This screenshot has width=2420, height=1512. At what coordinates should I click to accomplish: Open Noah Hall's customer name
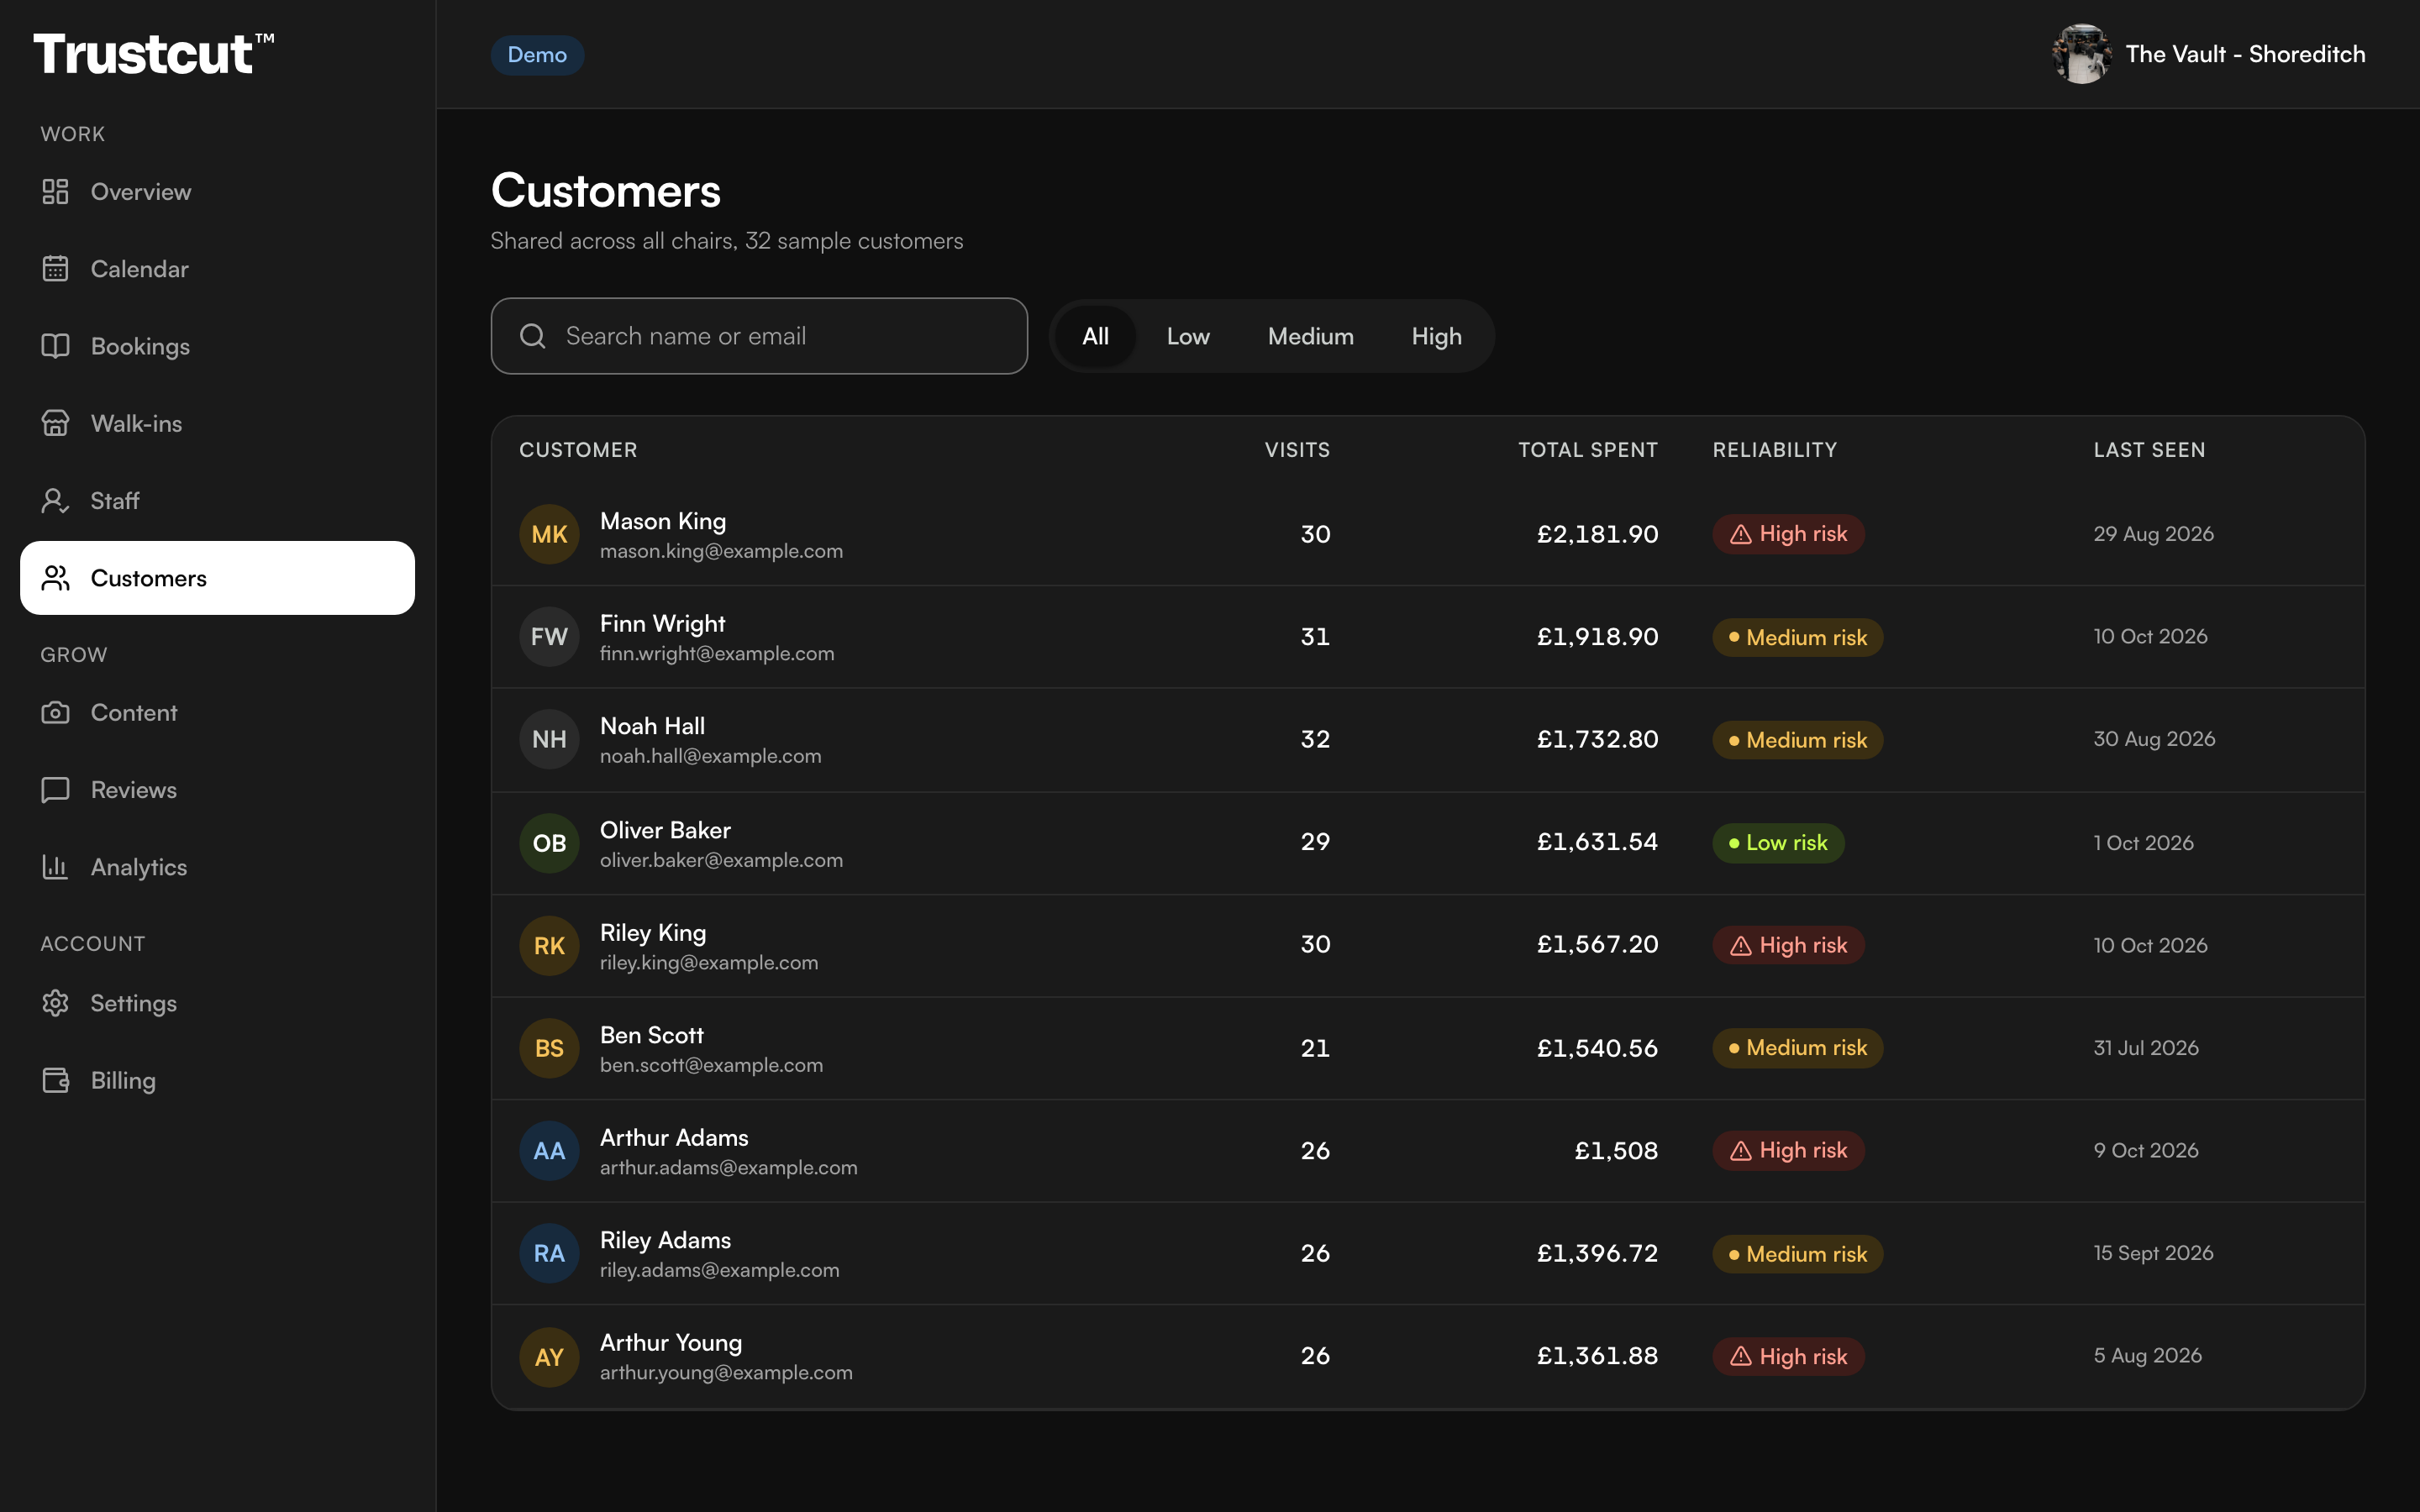652,726
